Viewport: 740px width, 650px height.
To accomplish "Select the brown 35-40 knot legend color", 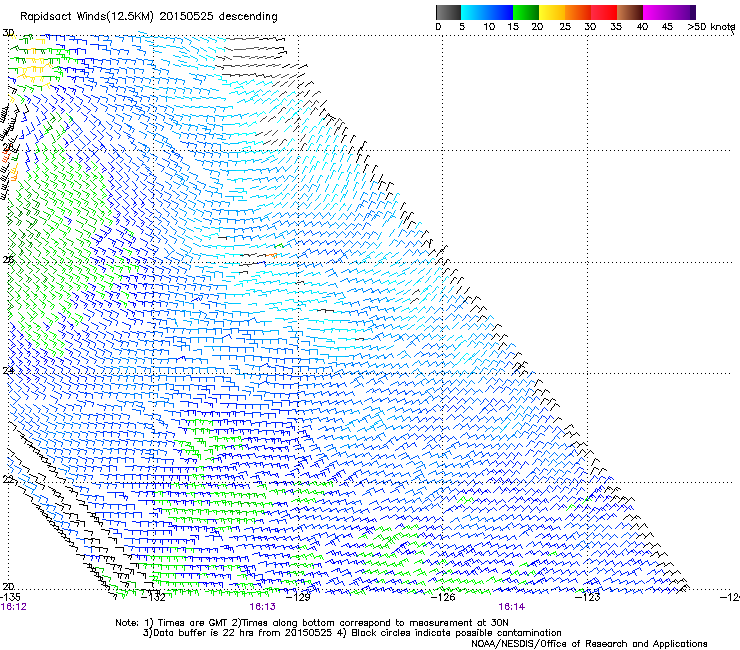I will pyautogui.click(x=630, y=12).
